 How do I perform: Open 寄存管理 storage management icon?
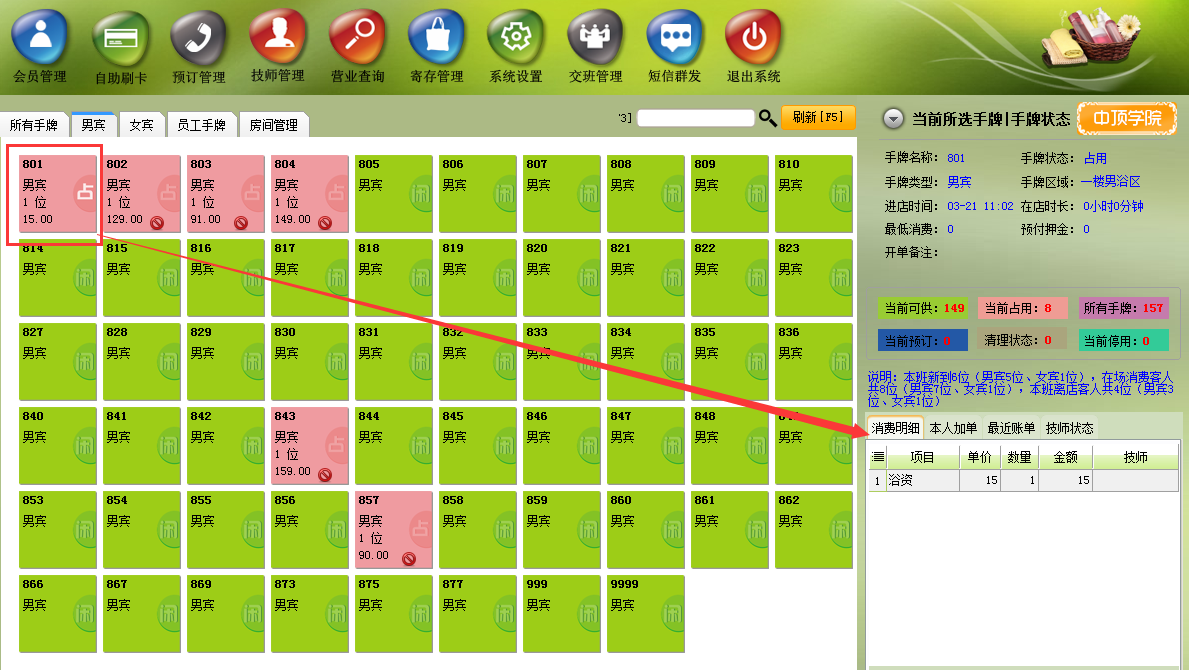[x=436, y=37]
